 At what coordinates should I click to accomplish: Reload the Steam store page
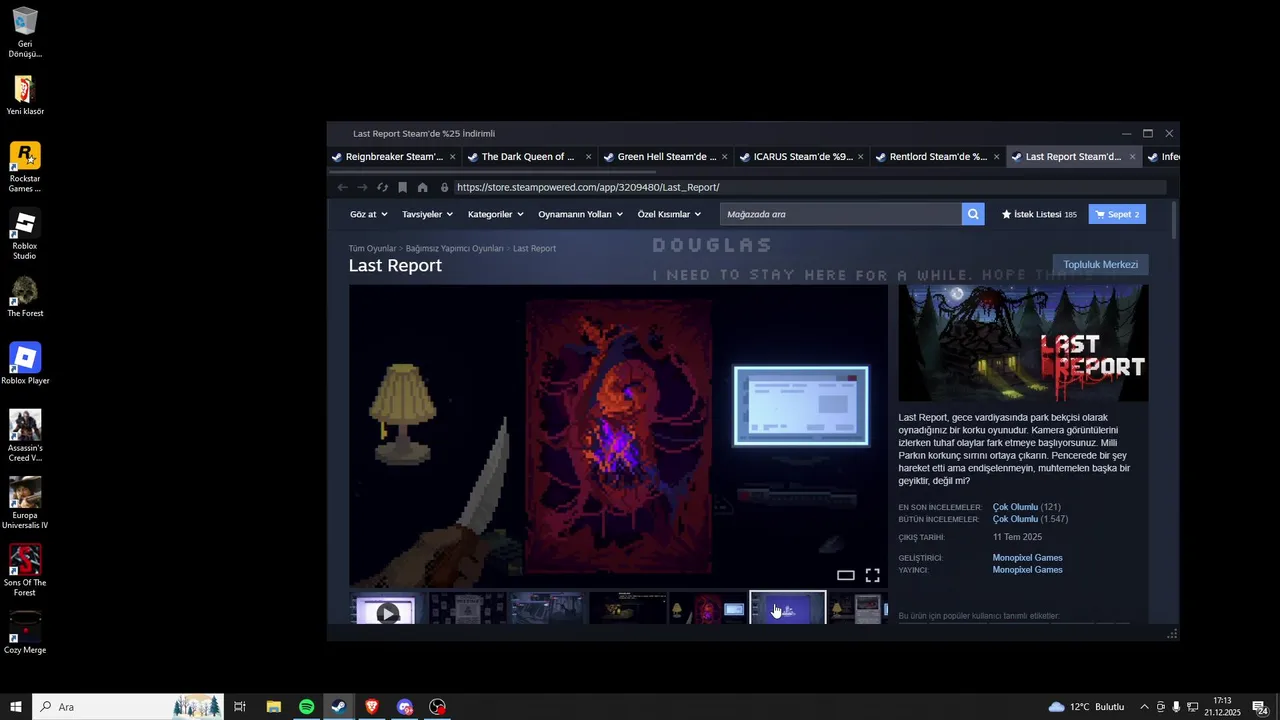point(382,187)
